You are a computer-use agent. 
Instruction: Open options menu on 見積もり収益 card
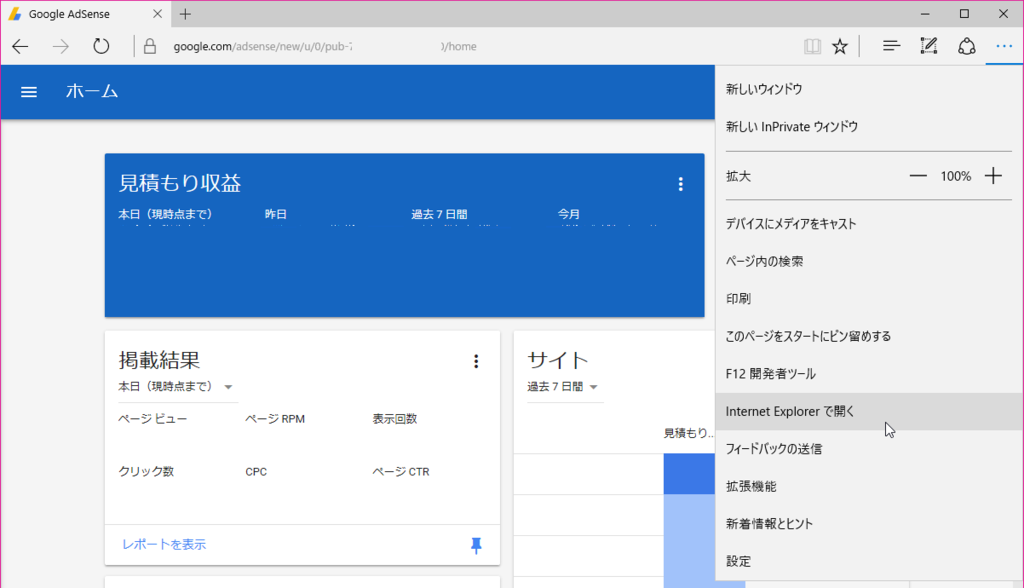(x=680, y=184)
